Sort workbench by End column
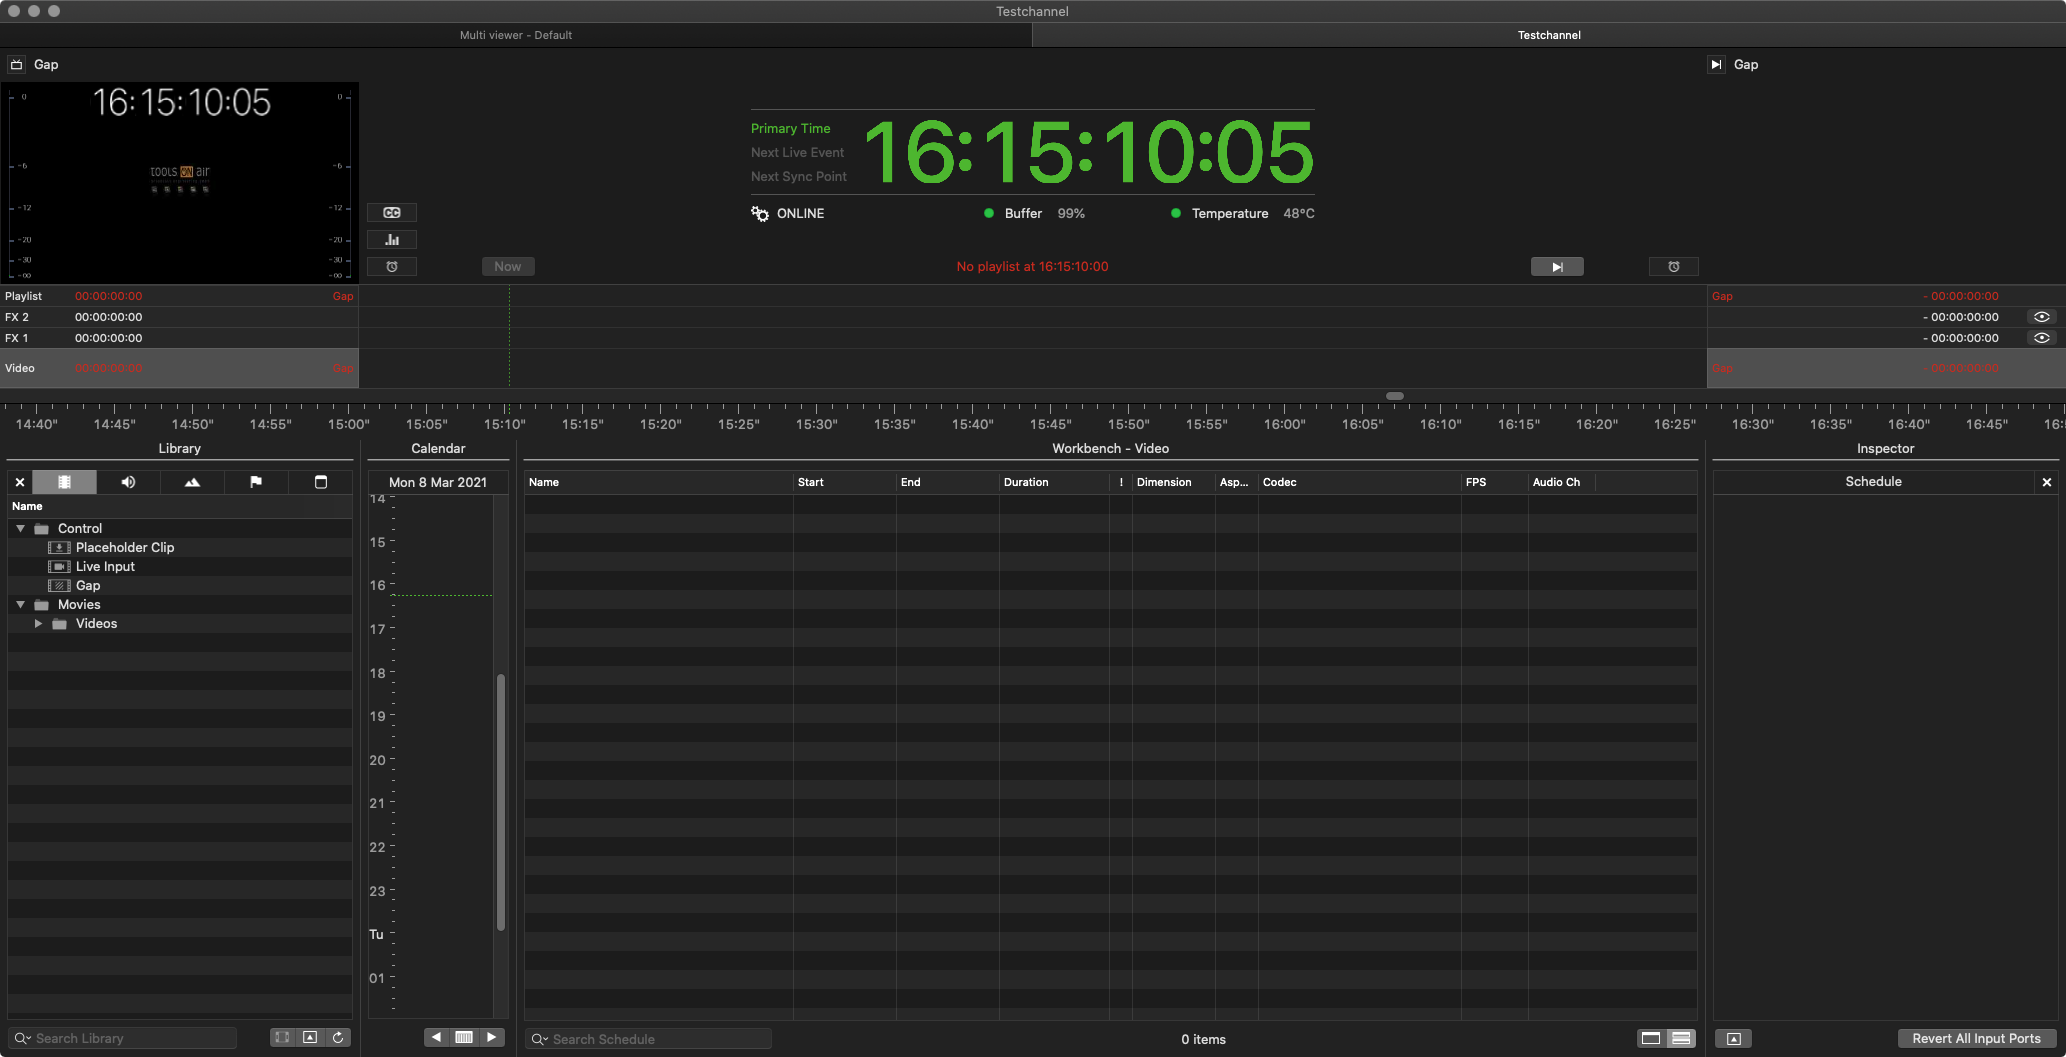Viewport: 2066px width, 1057px height. click(x=948, y=482)
